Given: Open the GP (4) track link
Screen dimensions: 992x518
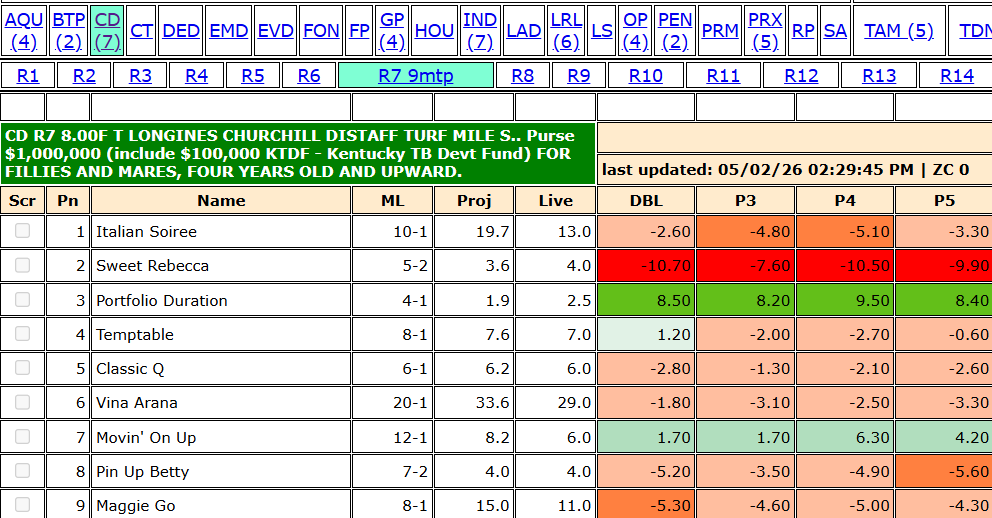Looking at the screenshot, I should coord(392,30).
